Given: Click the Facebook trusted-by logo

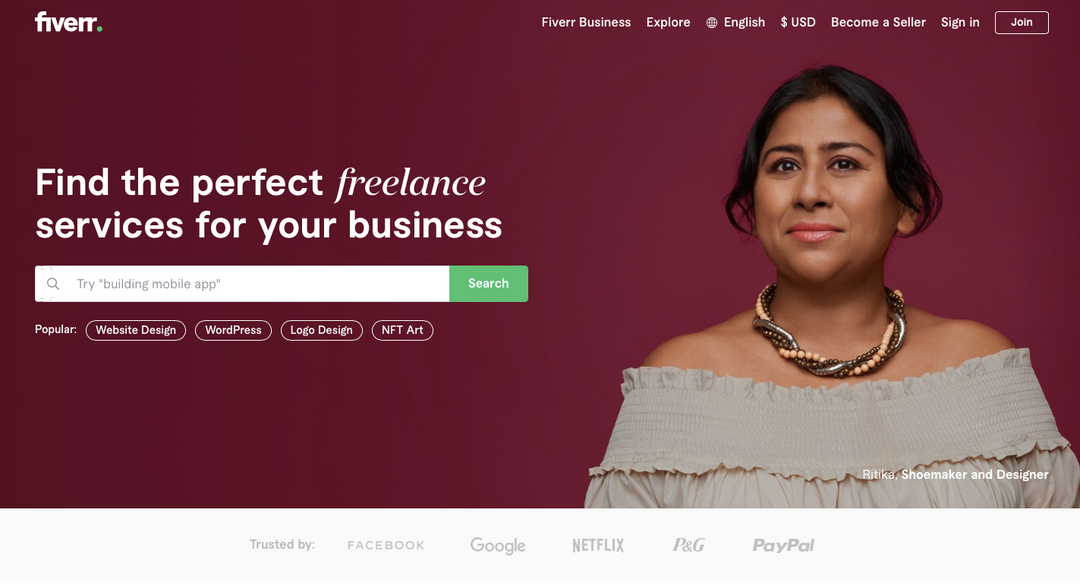Looking at the screenshot, I should pyautogui.click(x=386, y=545).
